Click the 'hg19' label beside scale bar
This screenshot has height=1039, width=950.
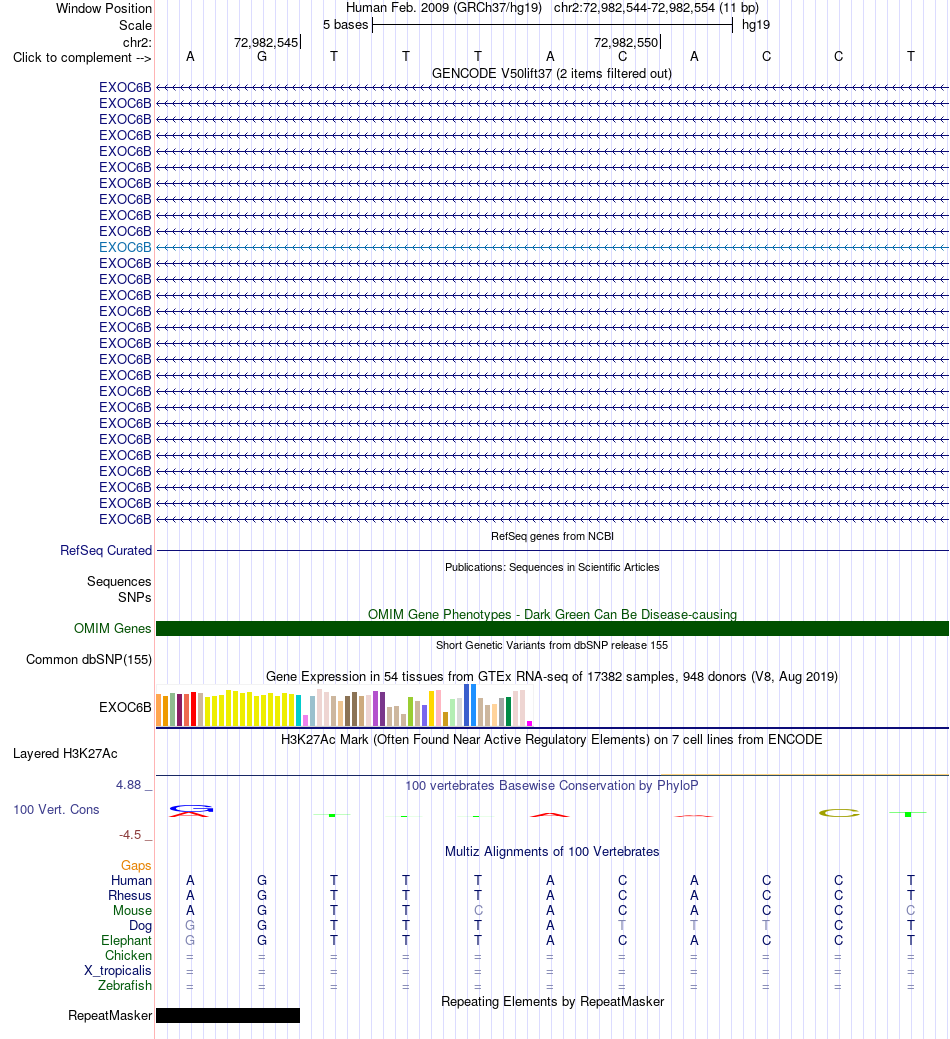(756, 25)
